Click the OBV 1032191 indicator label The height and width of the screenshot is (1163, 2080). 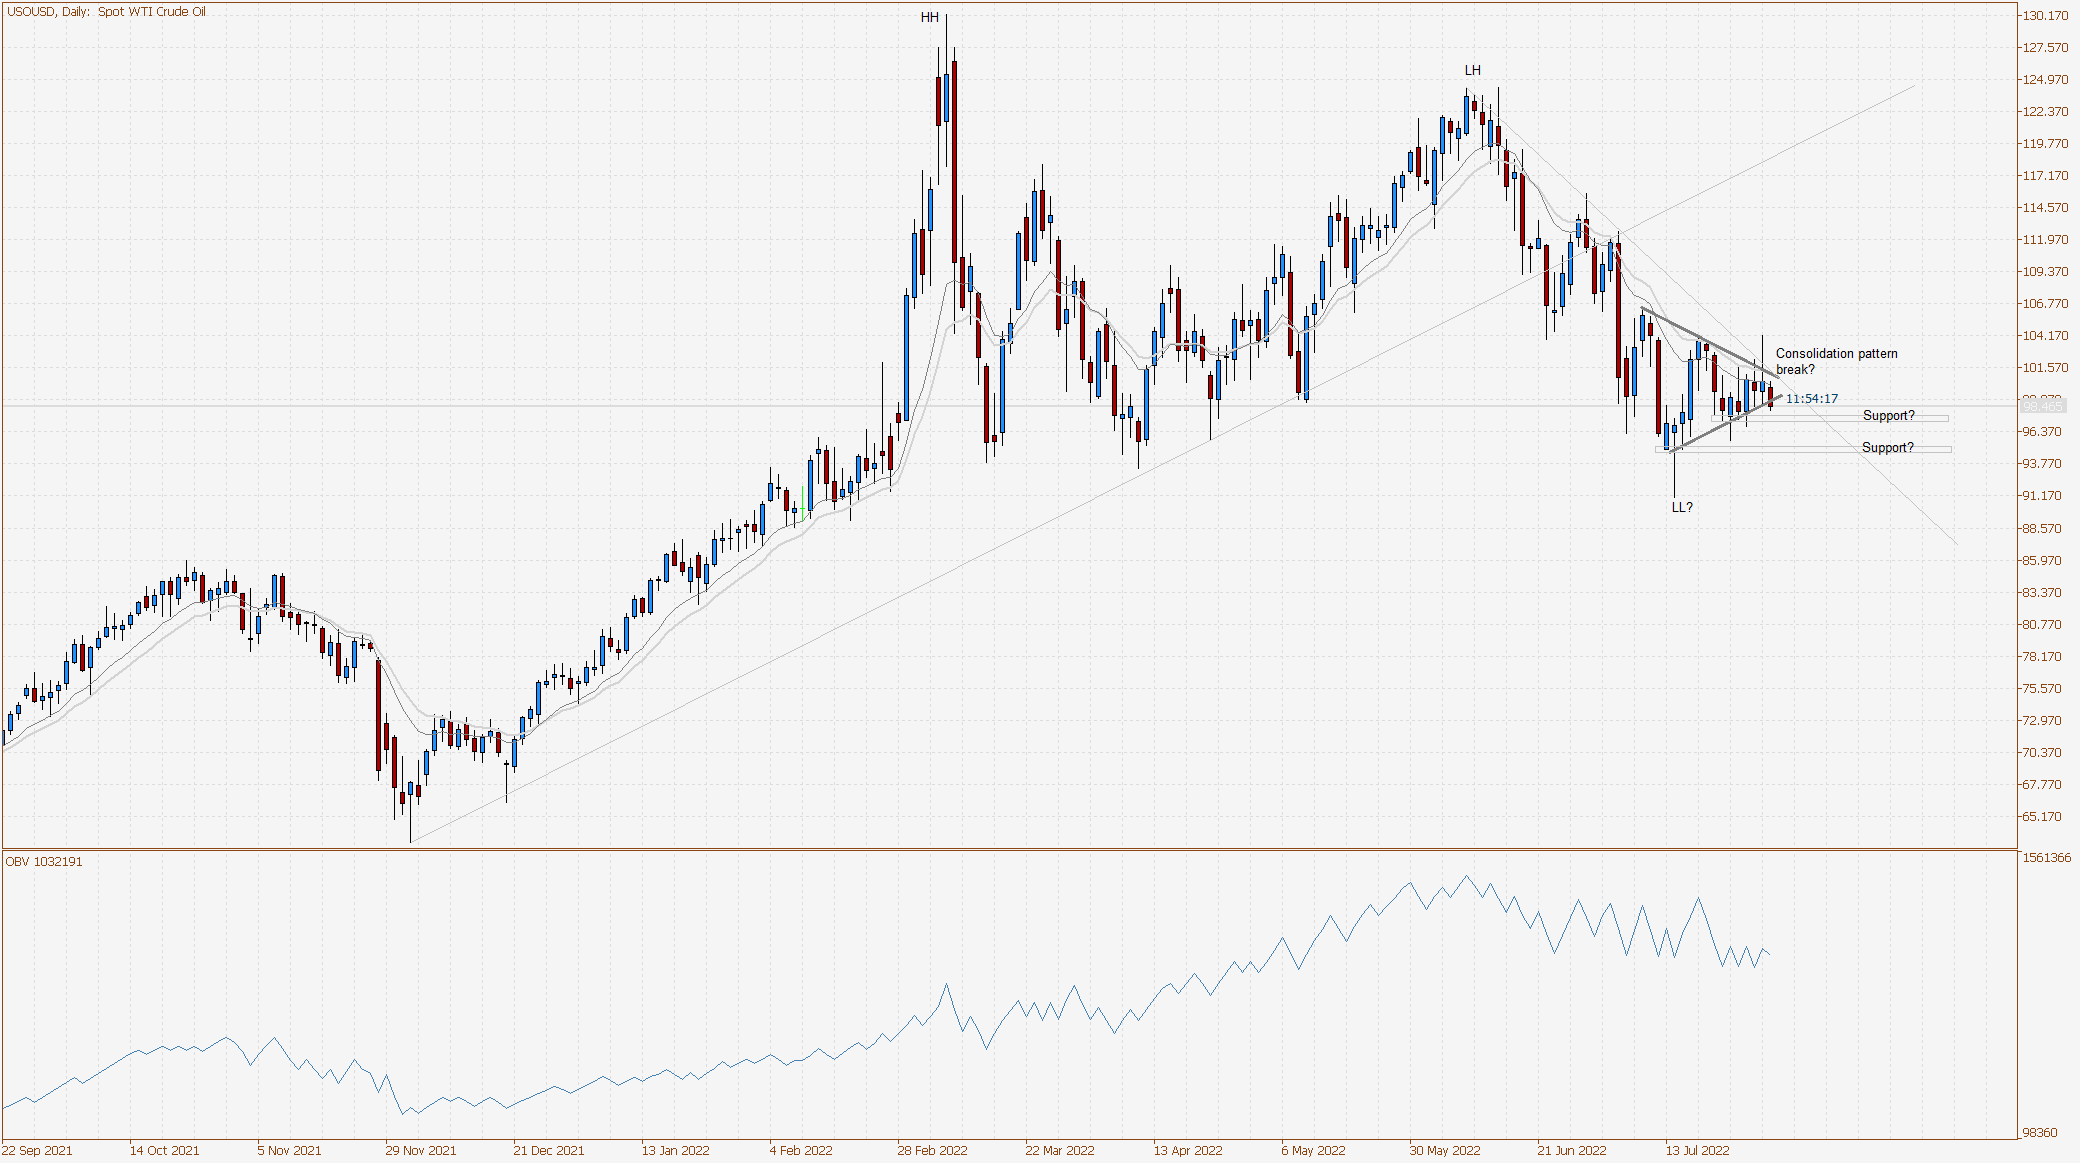click(44, 861)
